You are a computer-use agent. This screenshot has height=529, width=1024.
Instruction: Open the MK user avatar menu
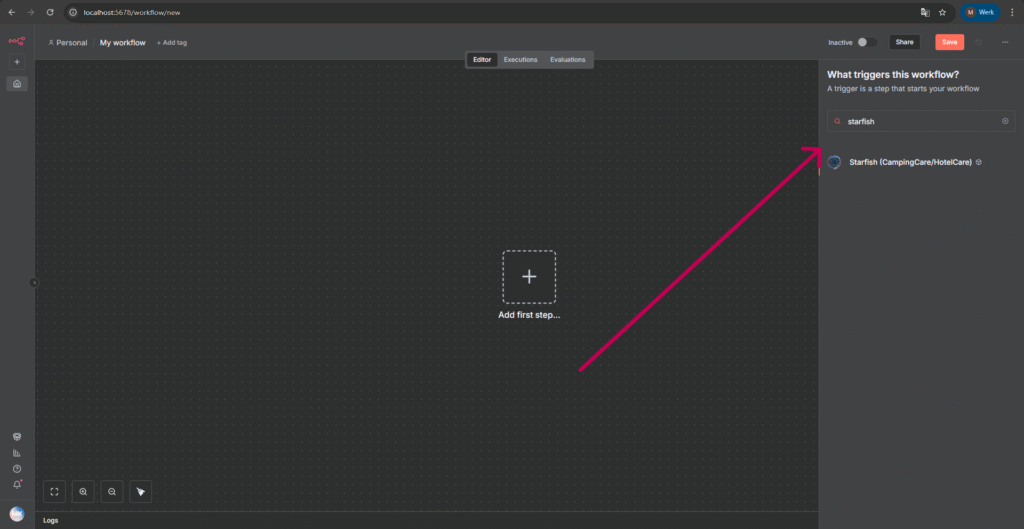click(x=17, y=513)
